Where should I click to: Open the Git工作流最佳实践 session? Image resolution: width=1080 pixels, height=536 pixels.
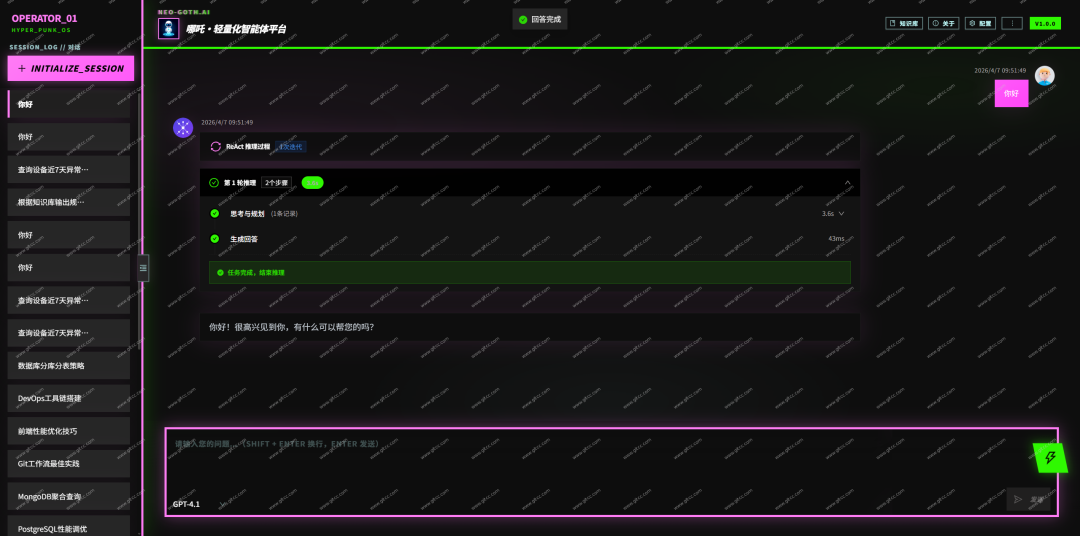tap(69, 464)
